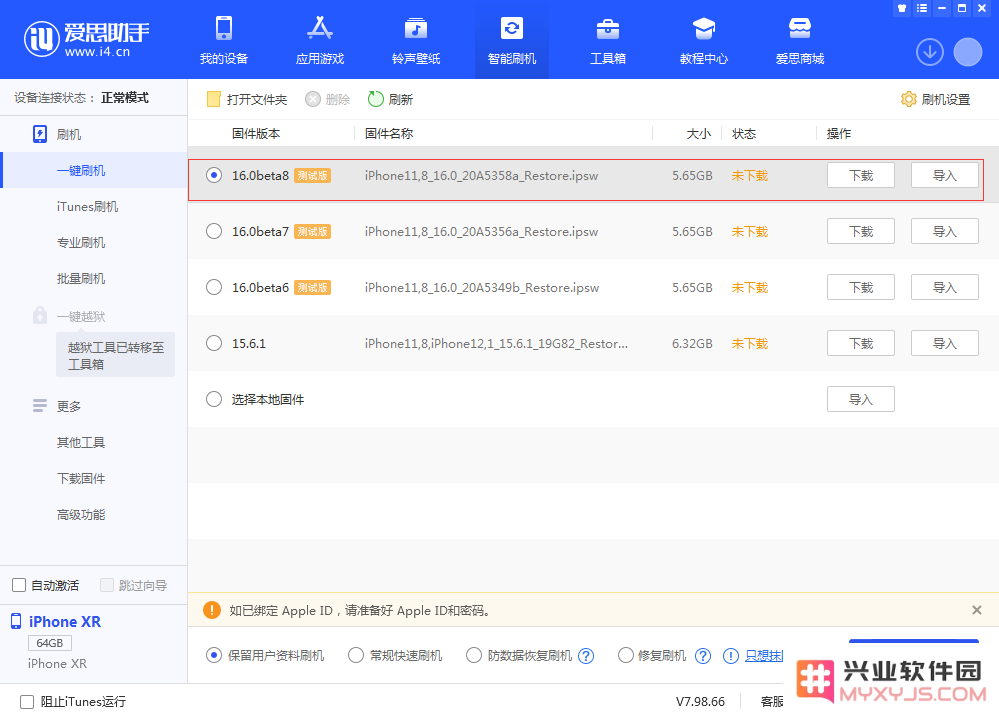Open 打开文件夹 folder icon
Viewport: 999px width, 718px height.
pyautogui.click(x=213, y=99)
